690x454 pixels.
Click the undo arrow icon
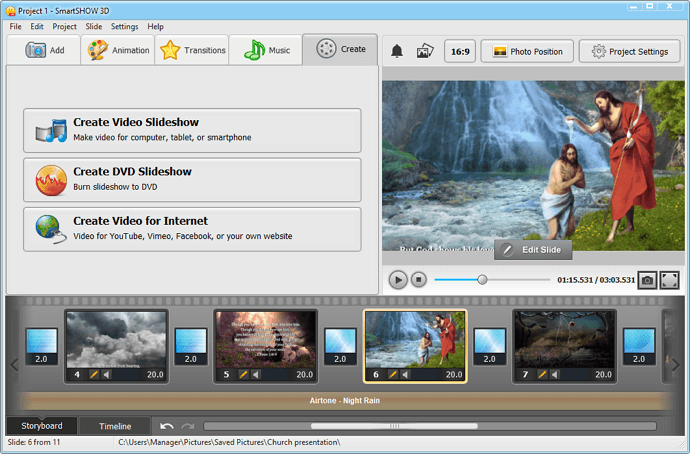click(167, 426)
